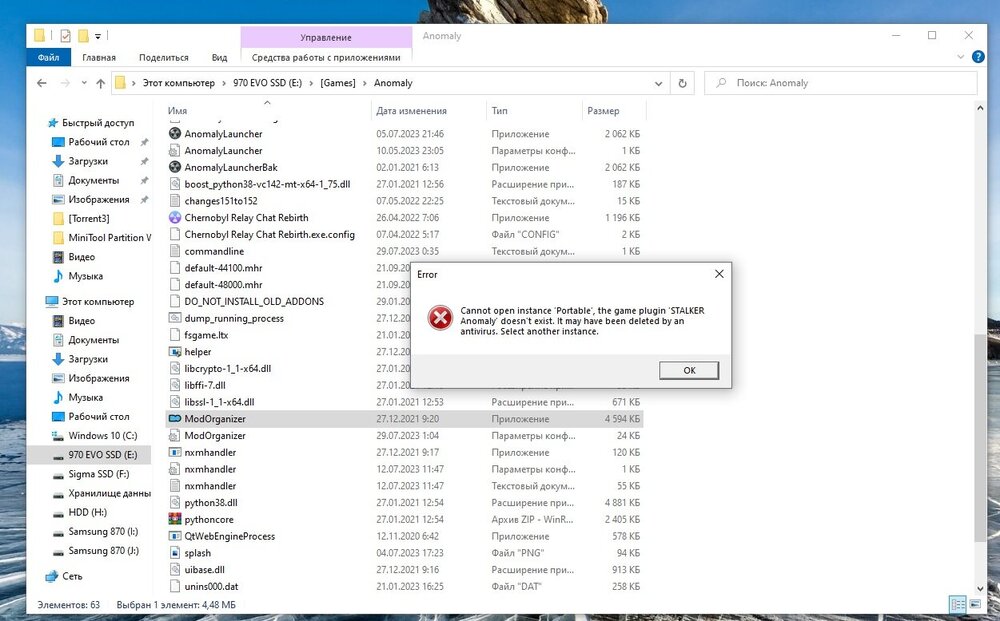Select dump_running_process file icon

175,318
